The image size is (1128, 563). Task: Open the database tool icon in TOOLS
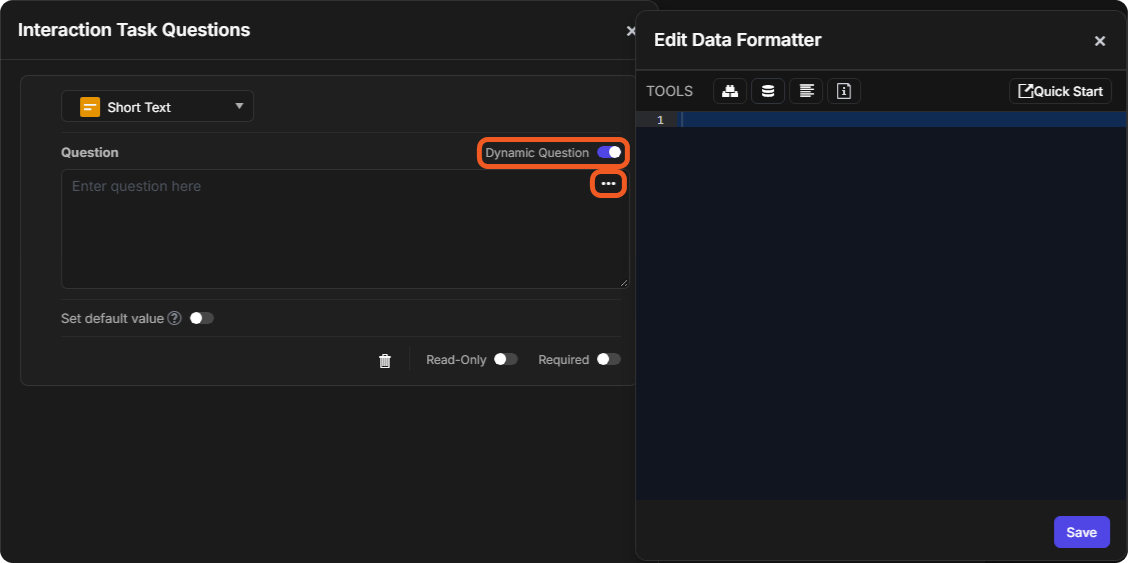[x=768, y=91]
